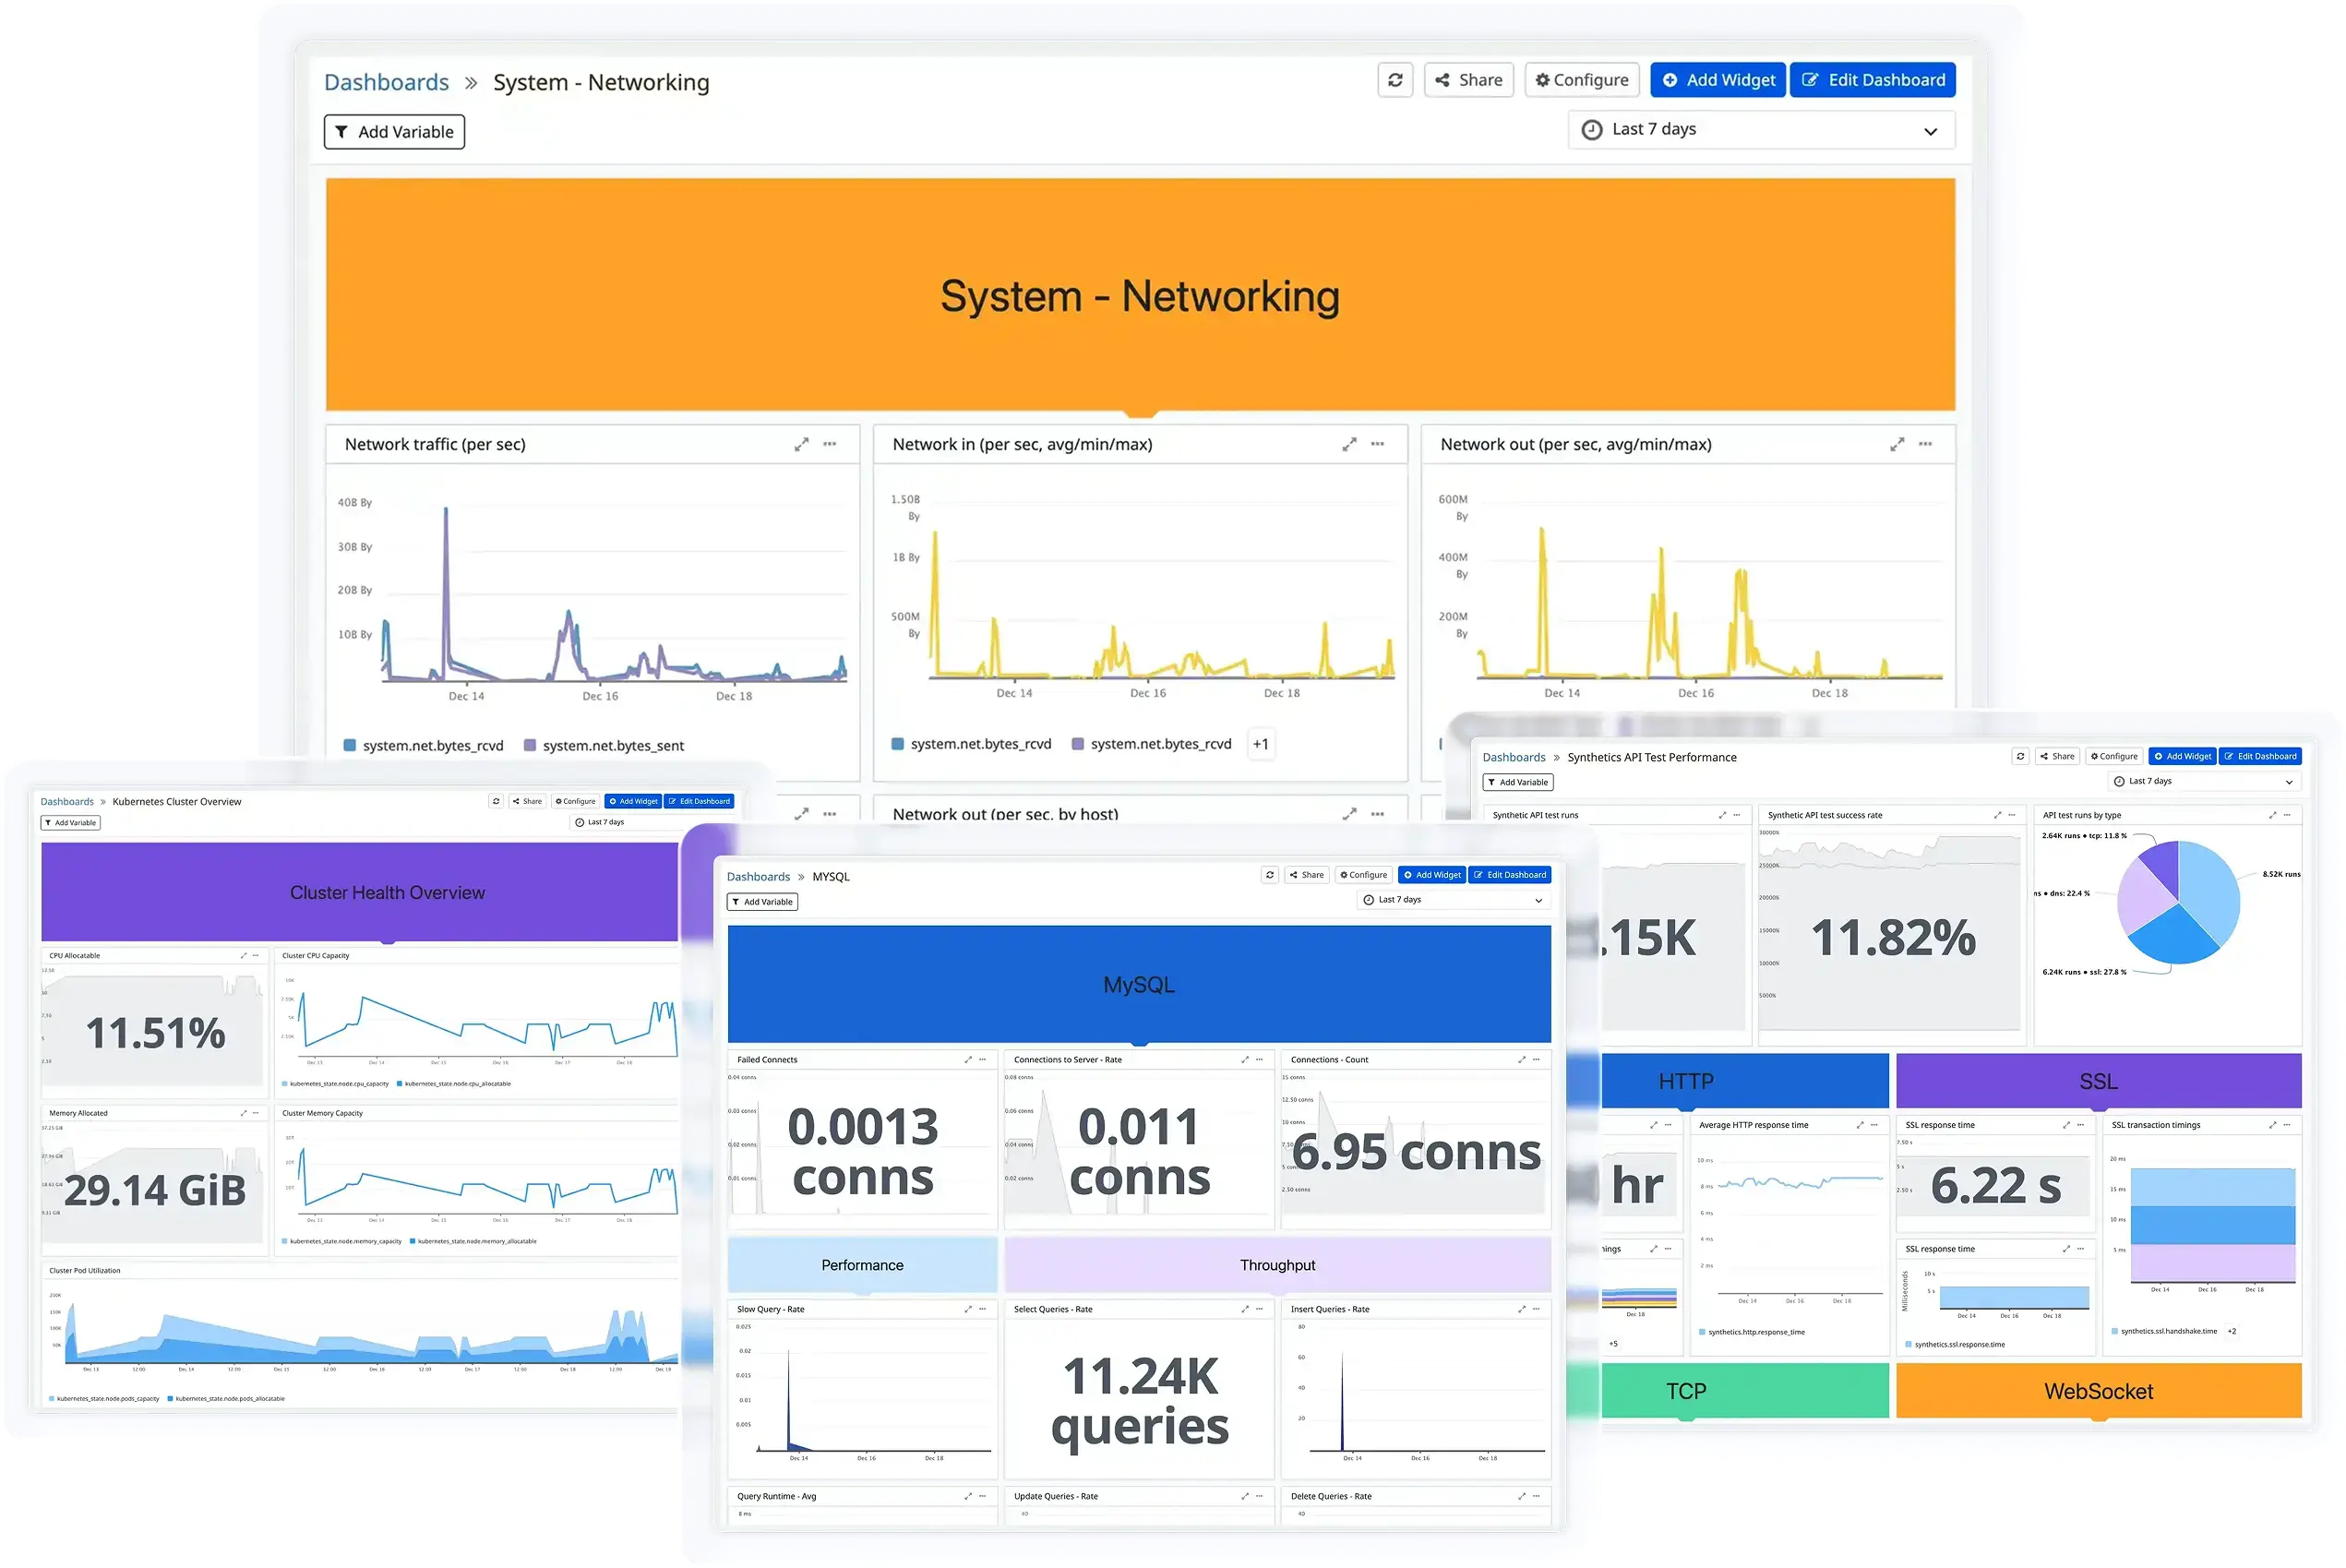Expand Failed Connects widget in MySQL
This screenshot has width=2346, height=1568.
(x=968, y=1060)
